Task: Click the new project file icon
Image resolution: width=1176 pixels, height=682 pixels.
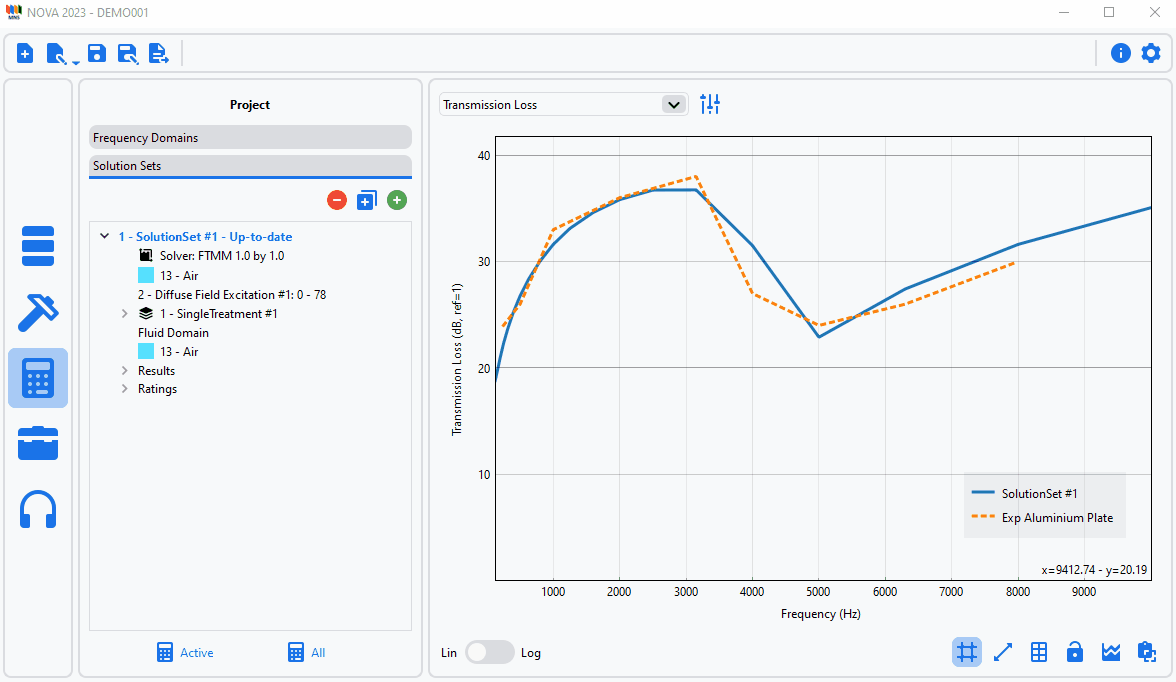Action: [25, 53]
